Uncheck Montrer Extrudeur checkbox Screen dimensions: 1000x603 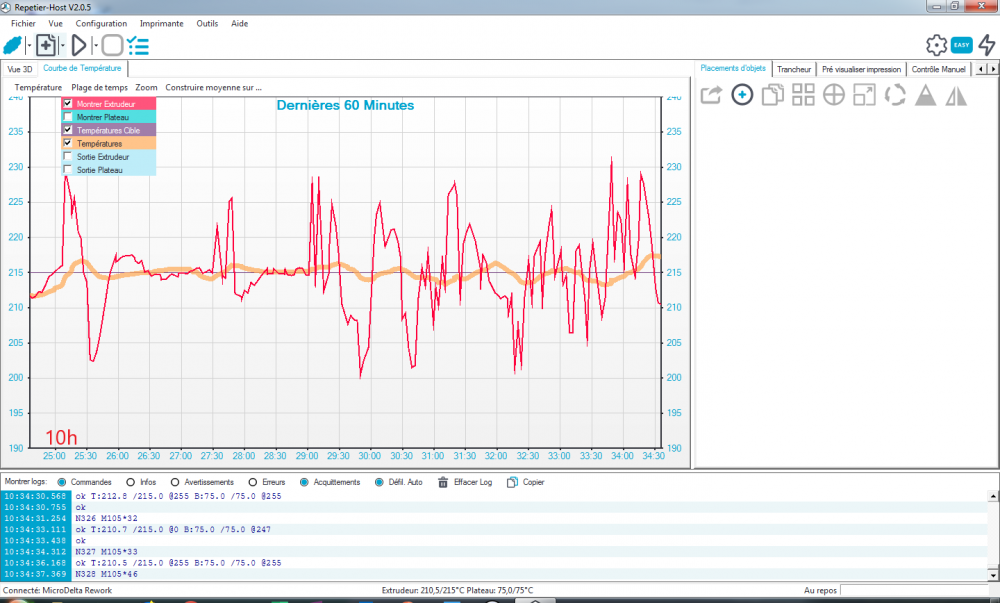pos(68,103)
